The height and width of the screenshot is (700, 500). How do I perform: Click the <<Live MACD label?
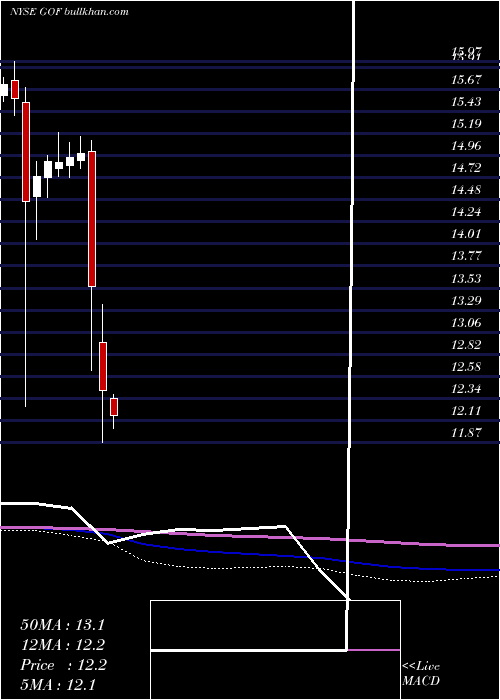pos(421,674)
